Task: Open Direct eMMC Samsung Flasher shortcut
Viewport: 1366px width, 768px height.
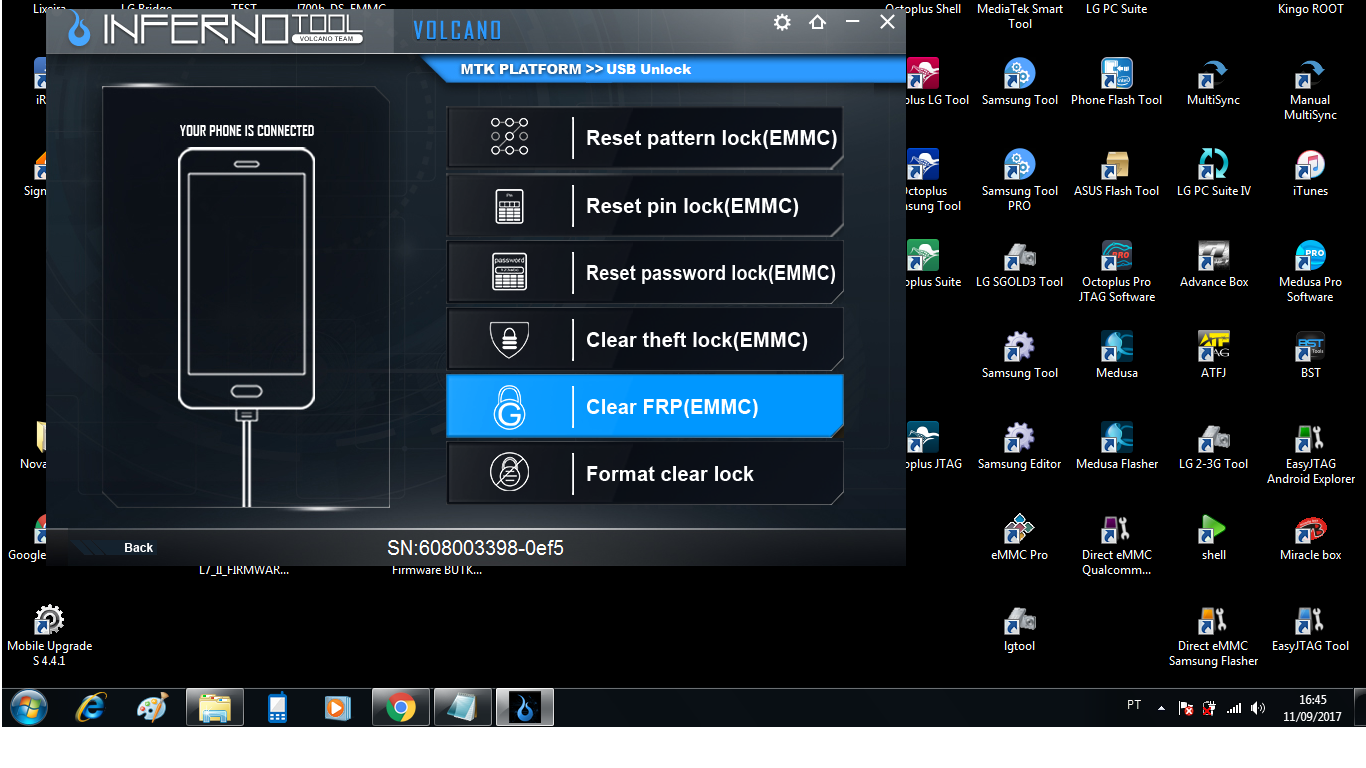Action: click(x=1213, y=635)
